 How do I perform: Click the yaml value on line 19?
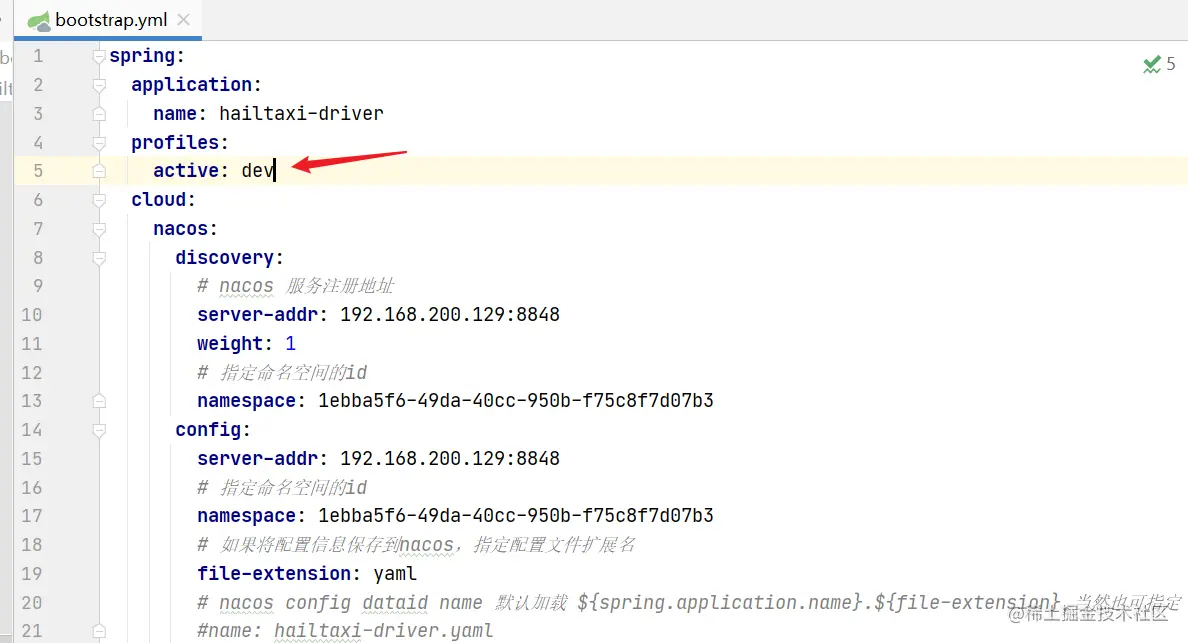[395, 574]
